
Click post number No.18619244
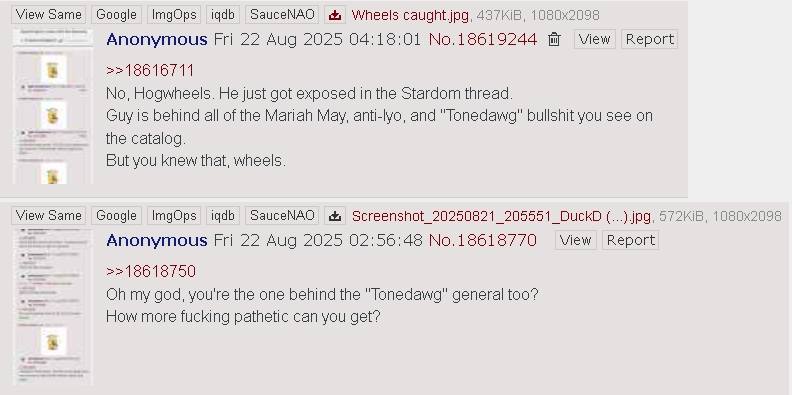[483, 39]
